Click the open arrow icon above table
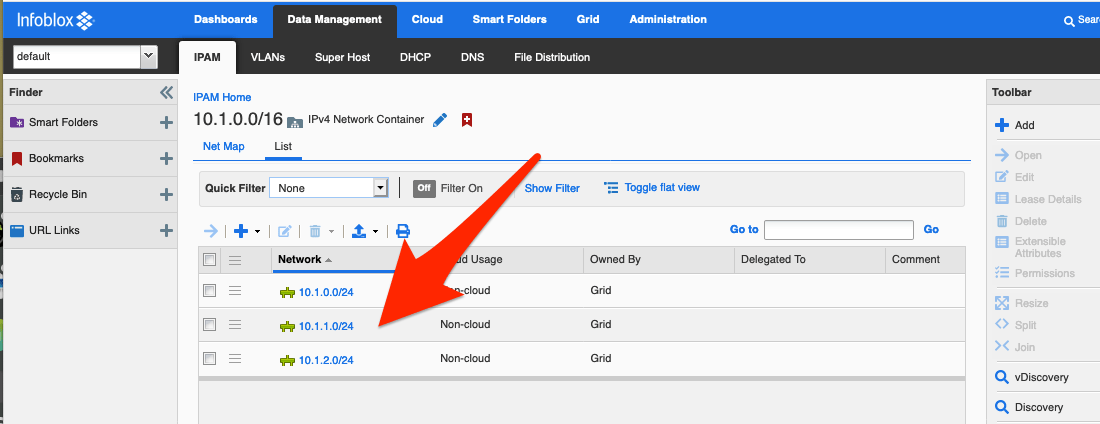The image size is (1100, 424). (210, 230)
